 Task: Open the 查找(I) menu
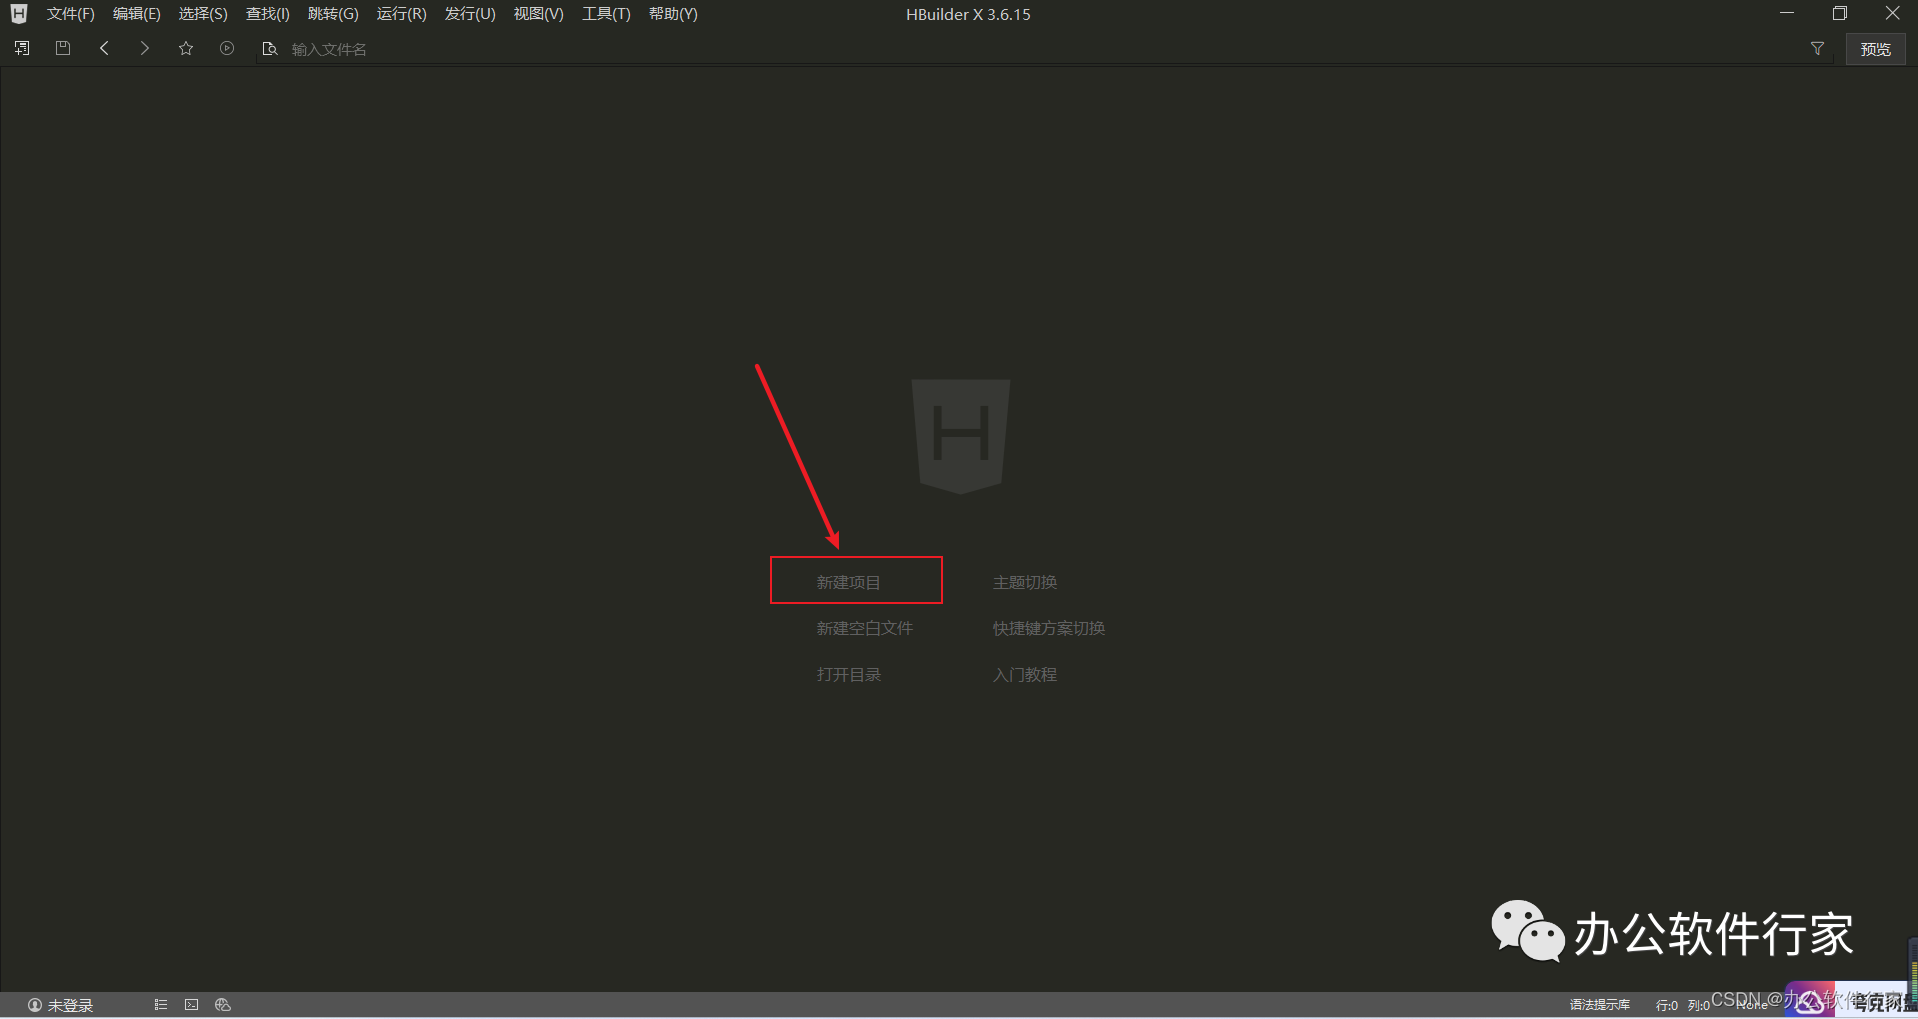(267, 14)
